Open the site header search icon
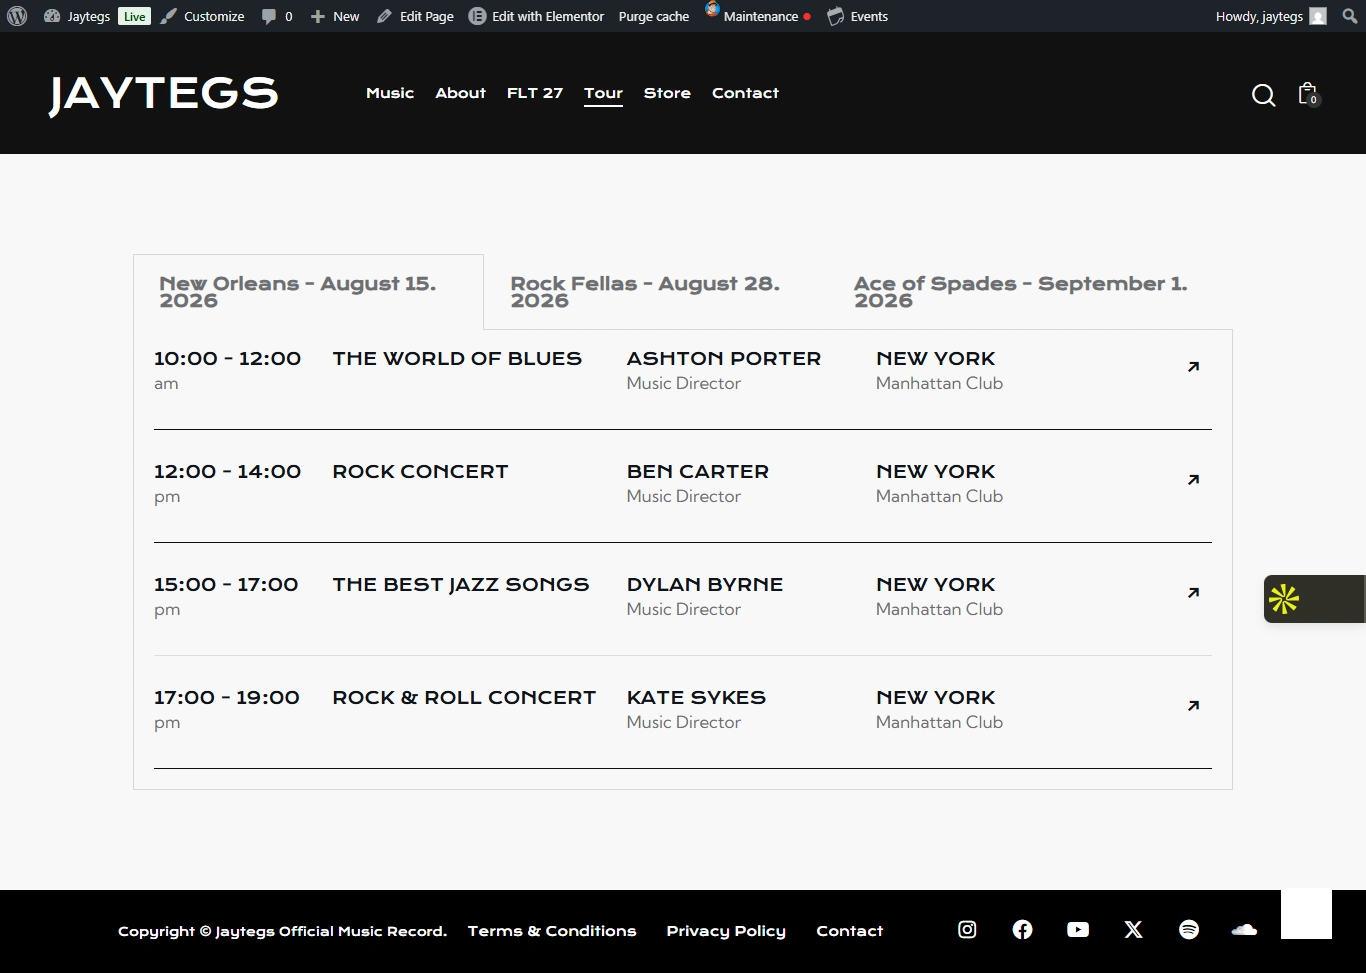This screenshot has width=1366, height=973. (1264, 95)
